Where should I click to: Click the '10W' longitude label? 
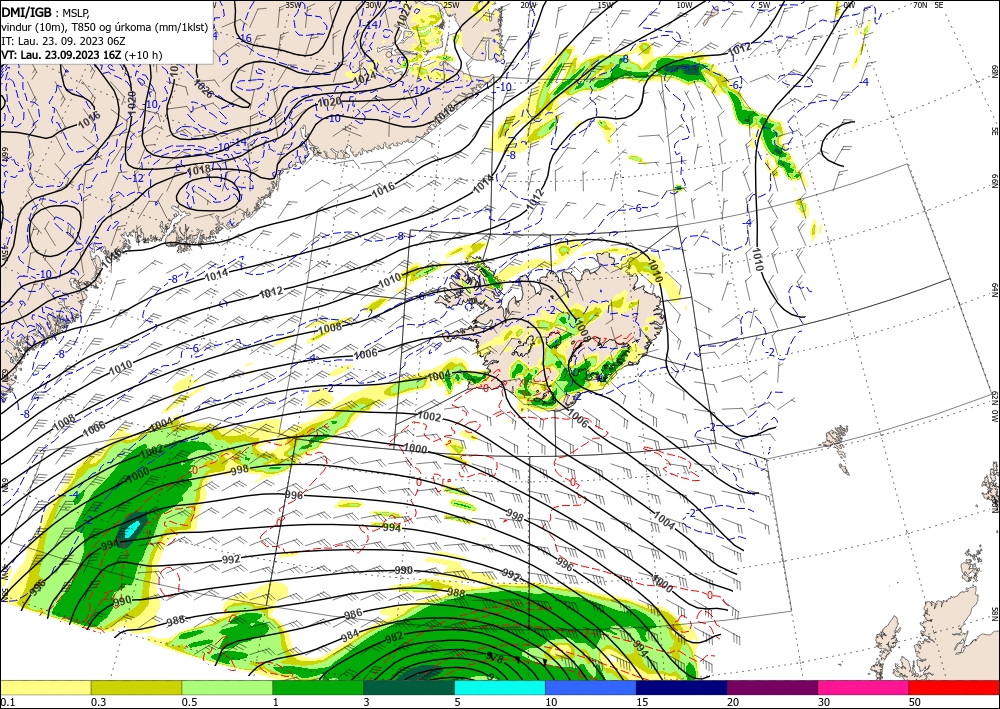pos(684,5)
